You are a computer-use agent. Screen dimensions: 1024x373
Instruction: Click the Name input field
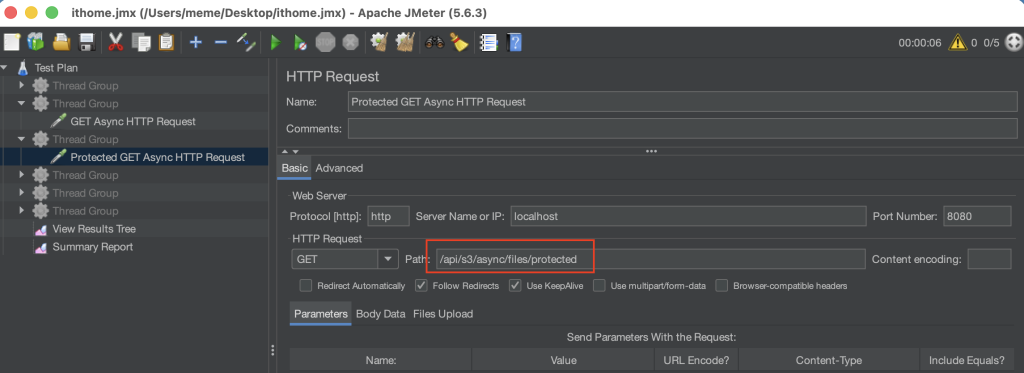pos(682,102)
